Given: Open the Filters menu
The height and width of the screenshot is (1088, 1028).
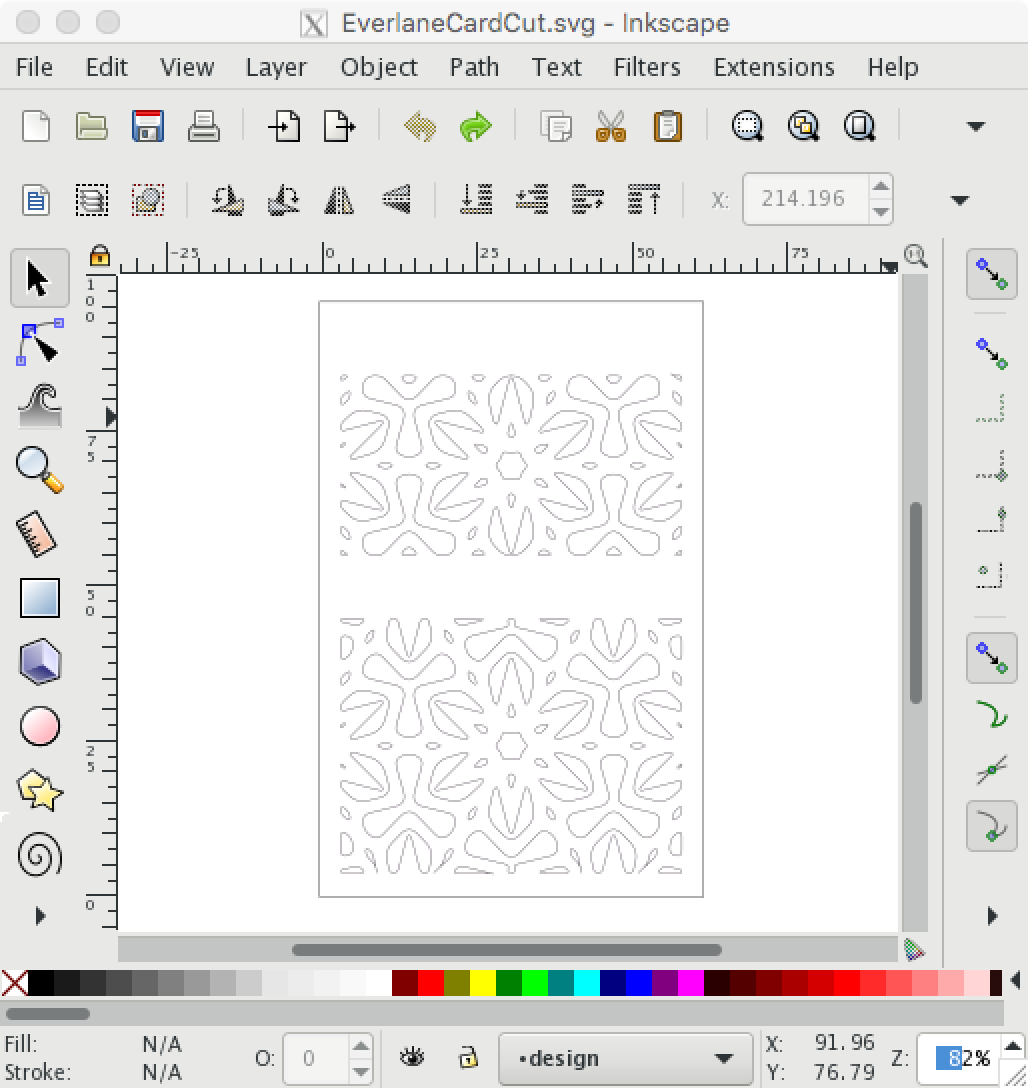Looking at the screenshot, I should coord(647,67).
